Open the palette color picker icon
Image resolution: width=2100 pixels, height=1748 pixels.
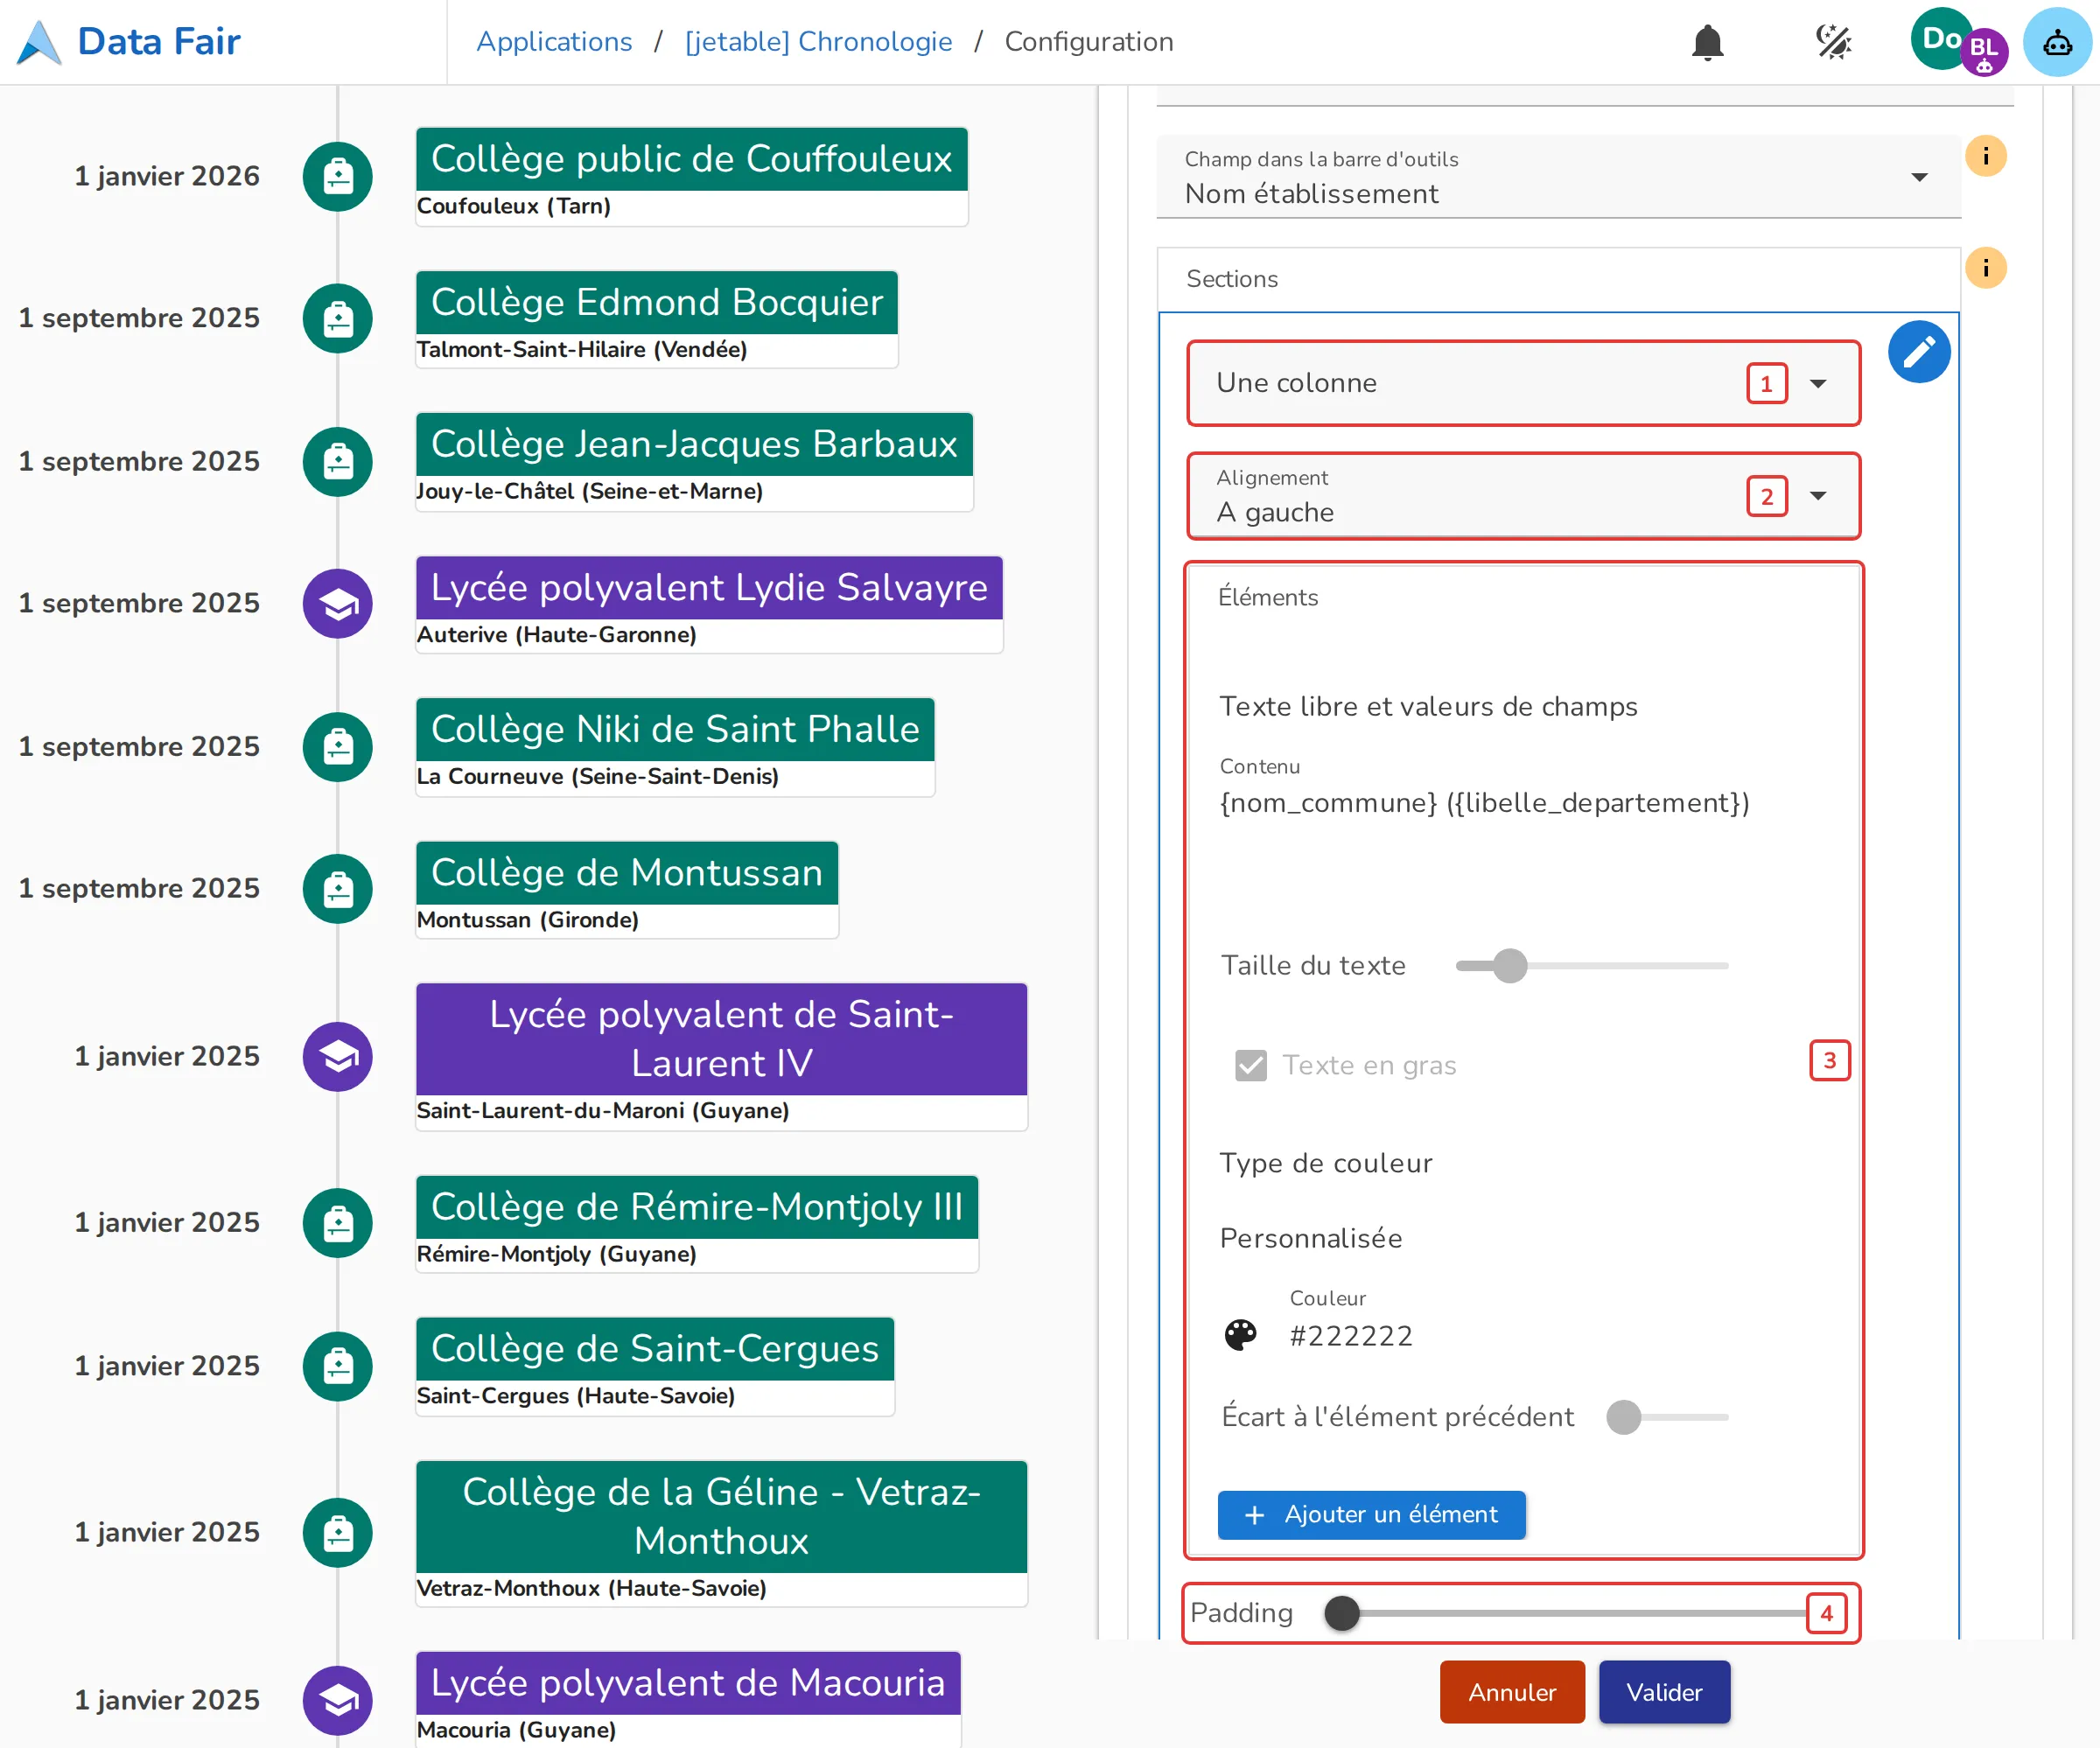click(1240, 1335)
